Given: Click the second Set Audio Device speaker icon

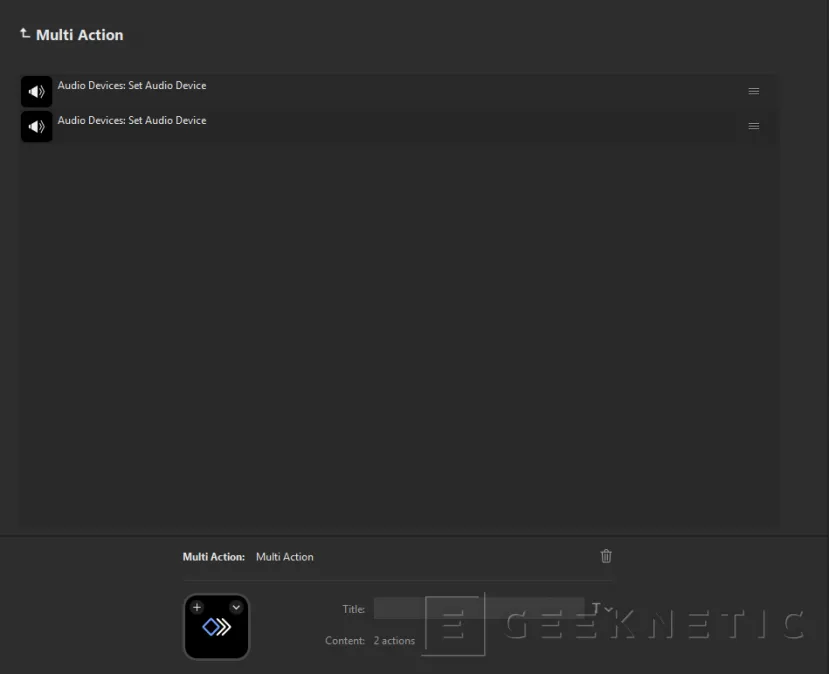Looking at the screenshot, I should [x=37, y=126].
